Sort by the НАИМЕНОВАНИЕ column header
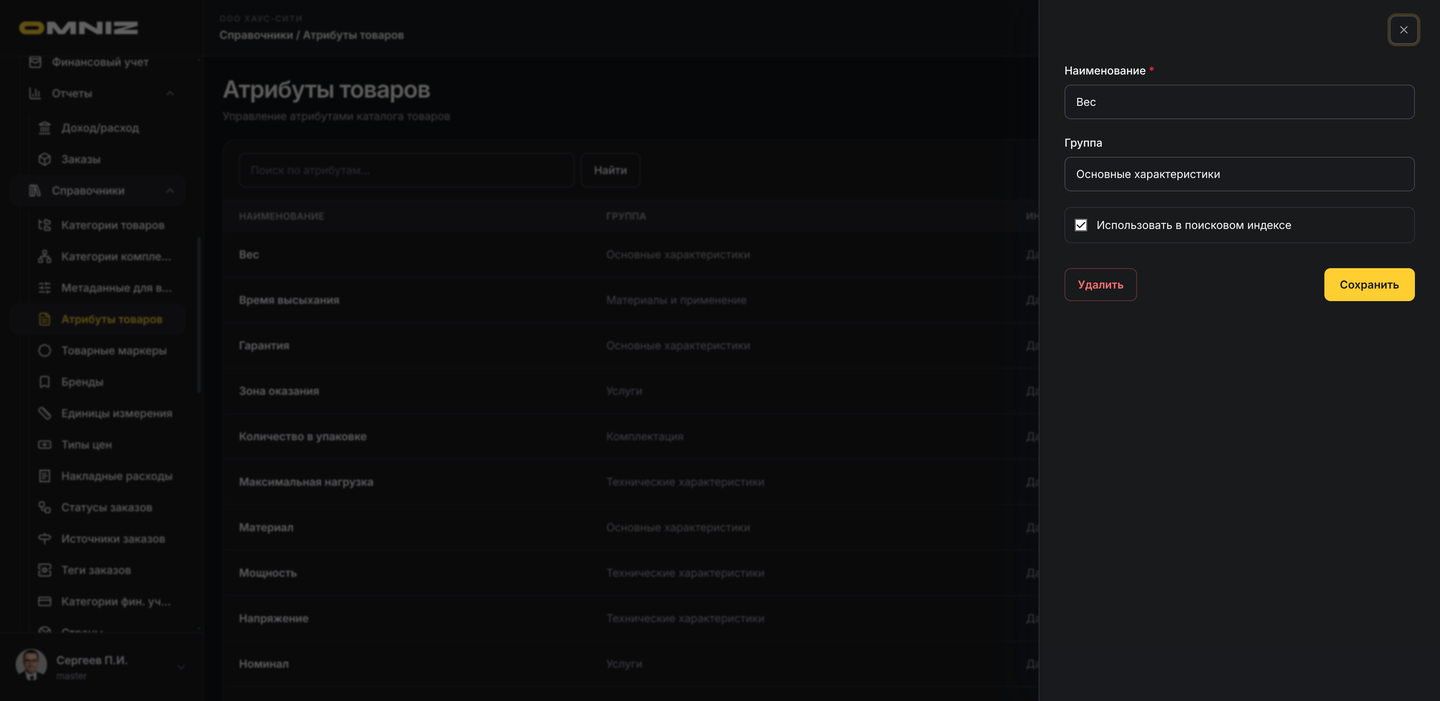Image resolution: width=1440 pixels, height=701 pixels. coord(281,216)
